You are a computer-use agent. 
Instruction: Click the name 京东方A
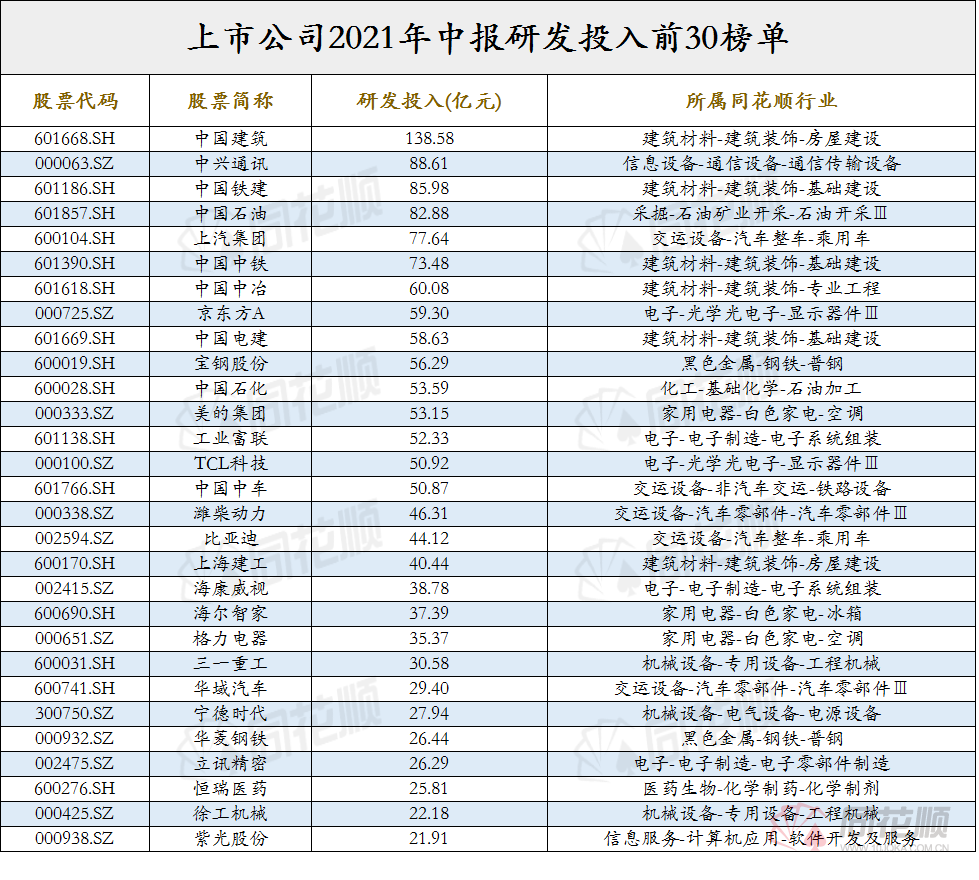coord(230,314)
